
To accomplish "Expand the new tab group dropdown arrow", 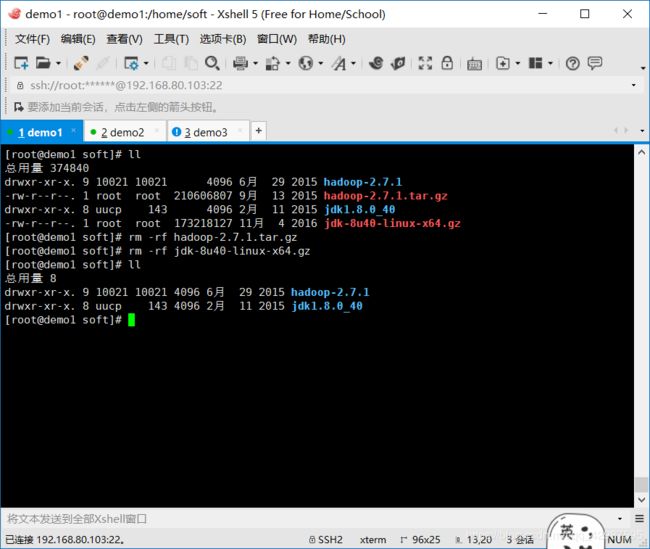I will tap(517, 63).
